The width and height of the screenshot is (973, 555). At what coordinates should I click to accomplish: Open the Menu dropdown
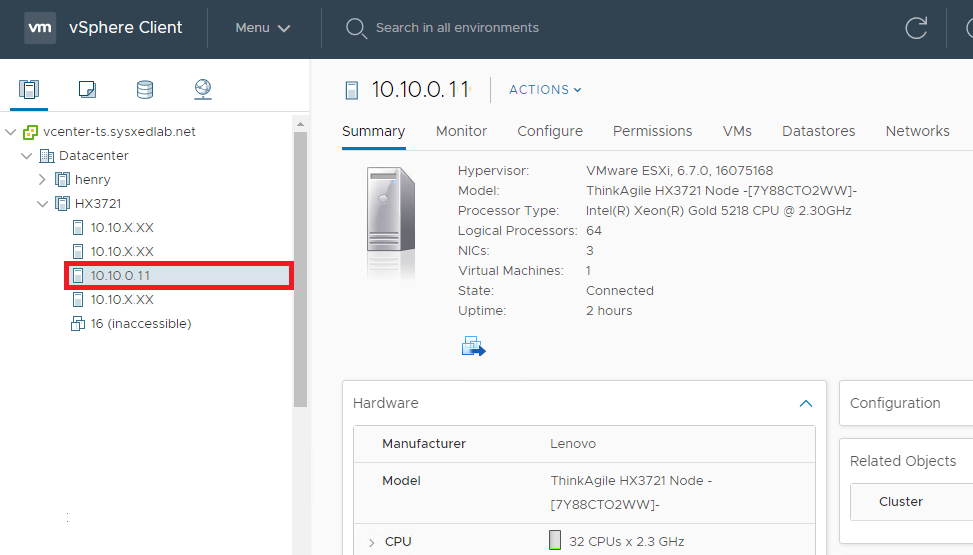click(262, 28)
